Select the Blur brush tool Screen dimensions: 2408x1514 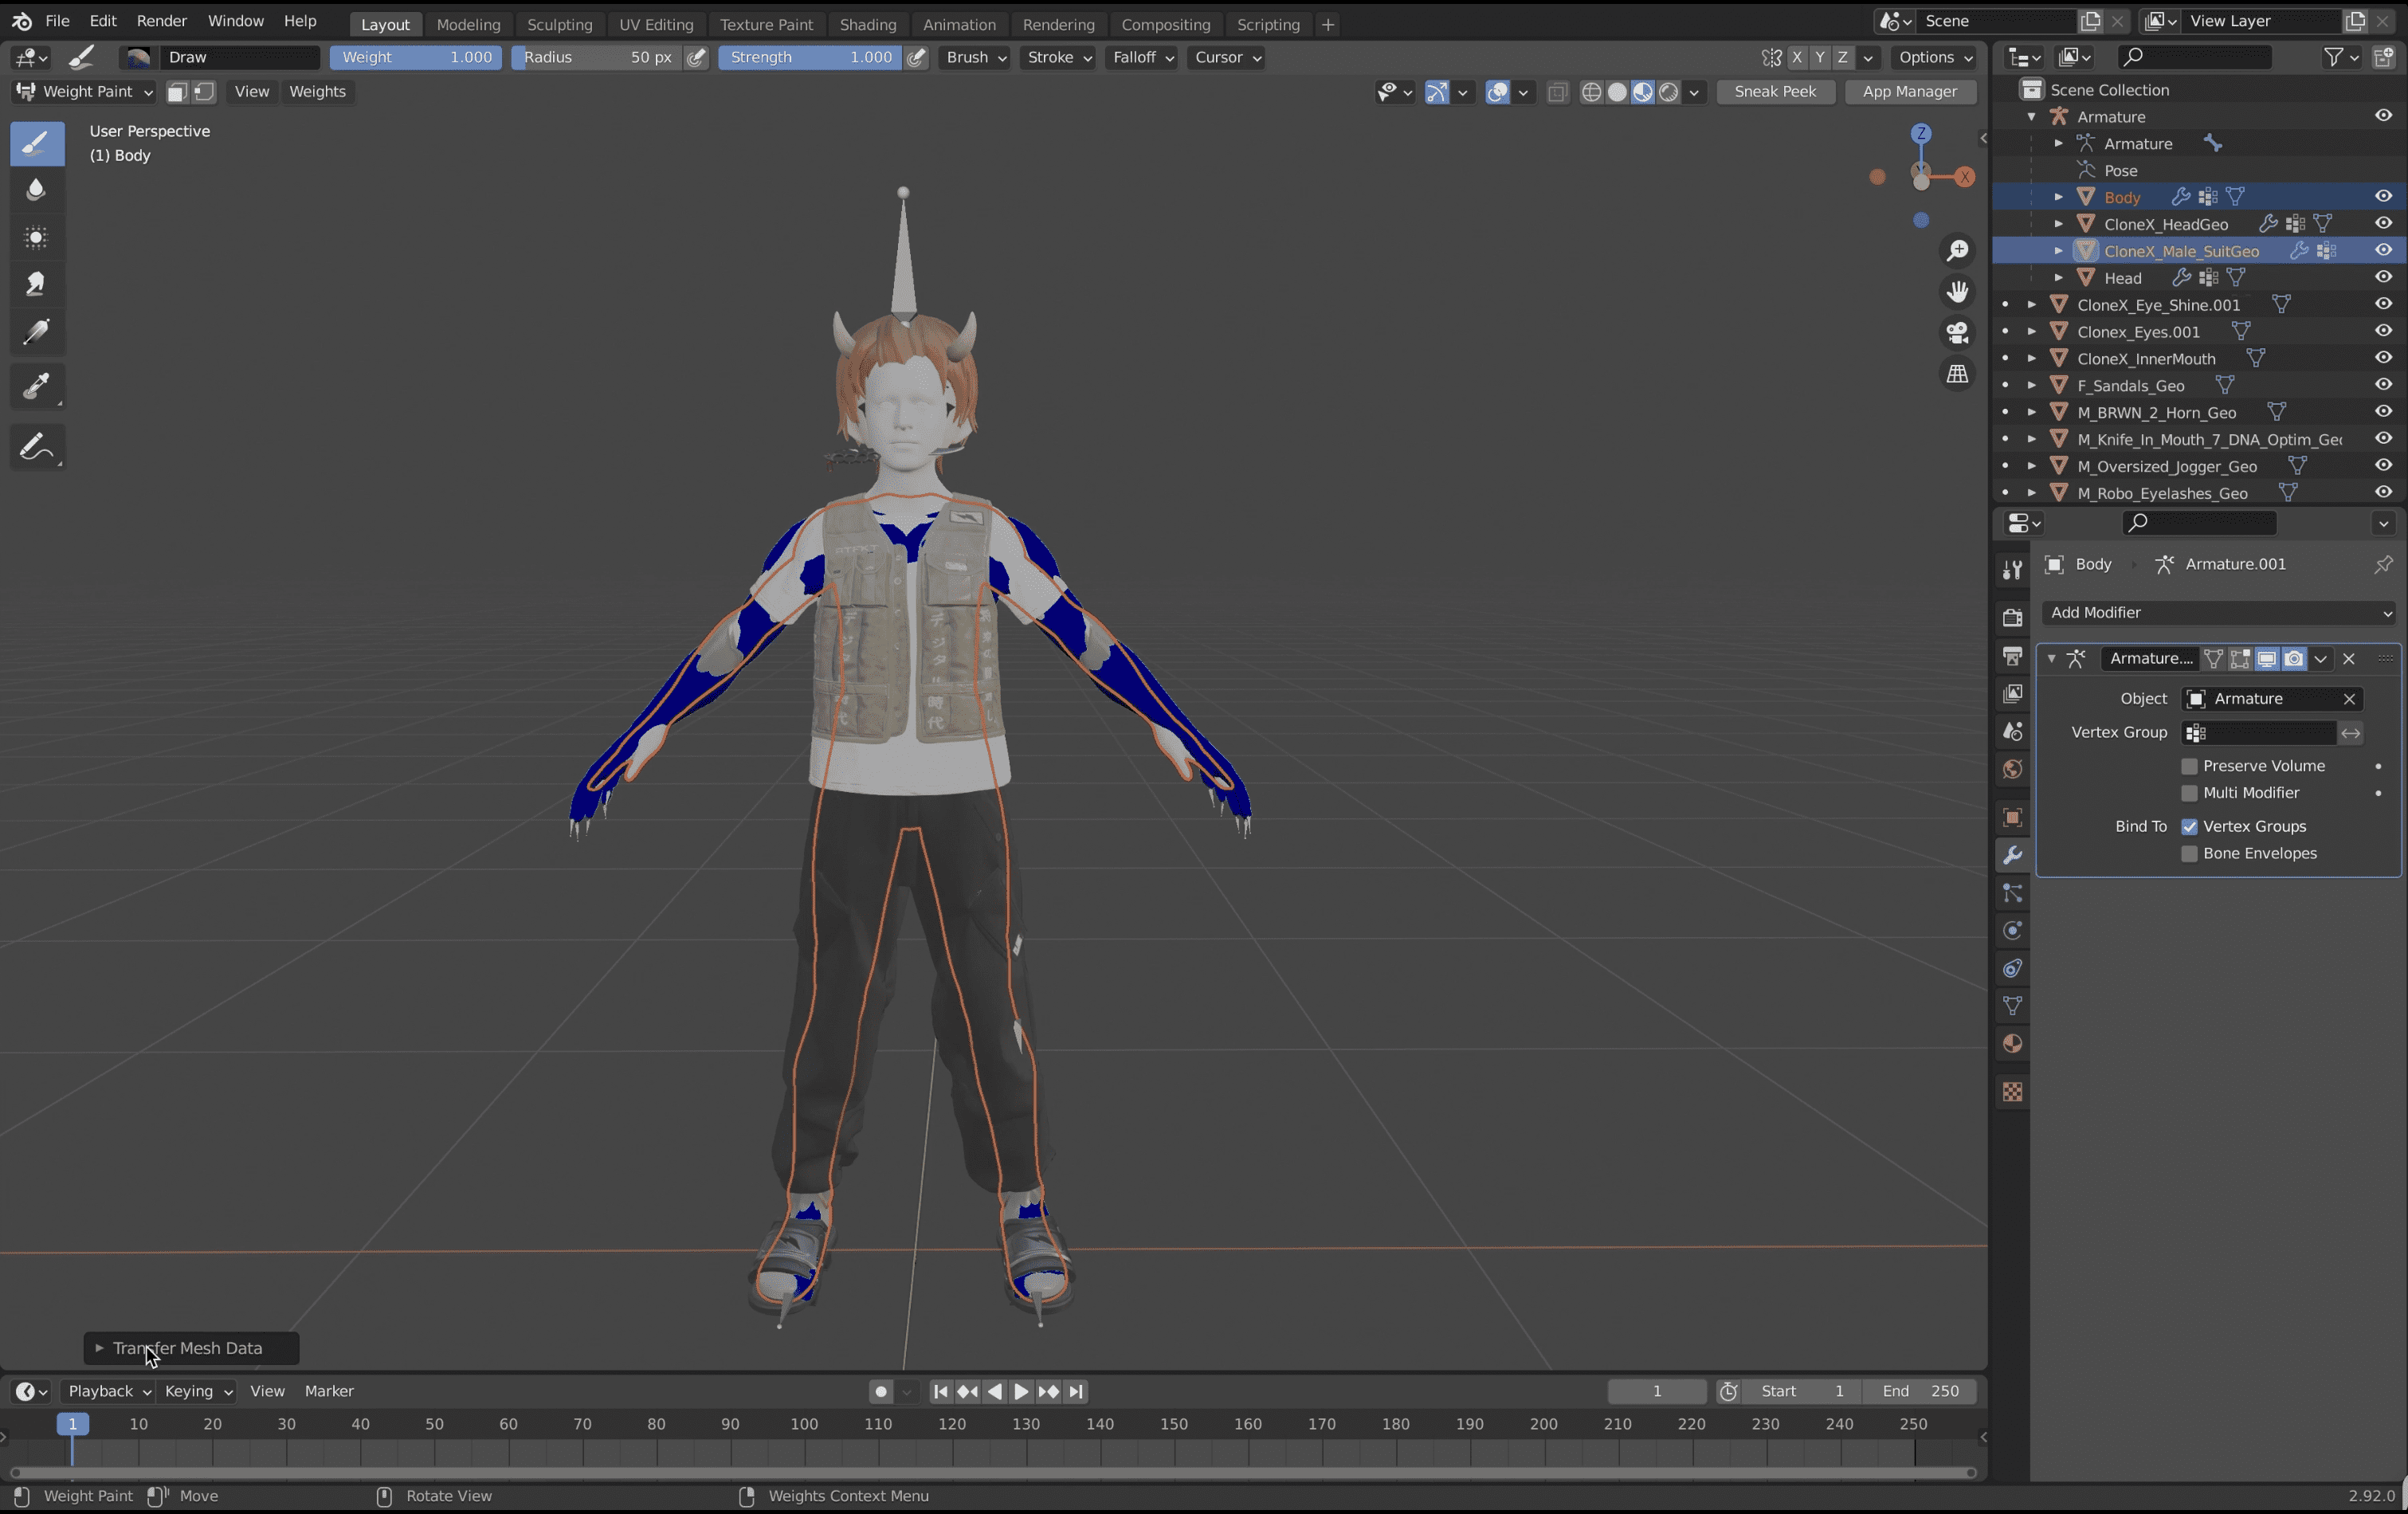click(36, 189)
